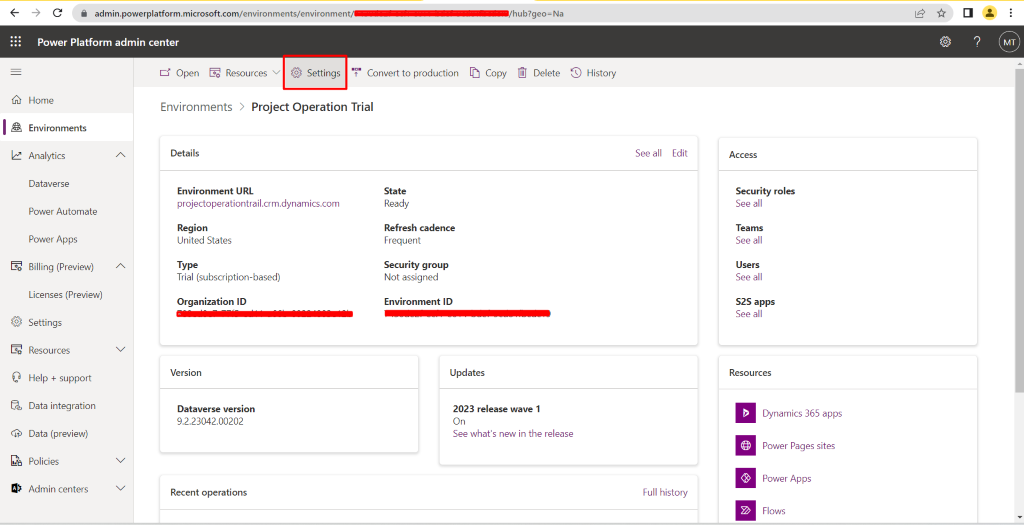Open the MT account avatar
The height and width of the screenshot is (525, 1024).
coord(1009,42)
